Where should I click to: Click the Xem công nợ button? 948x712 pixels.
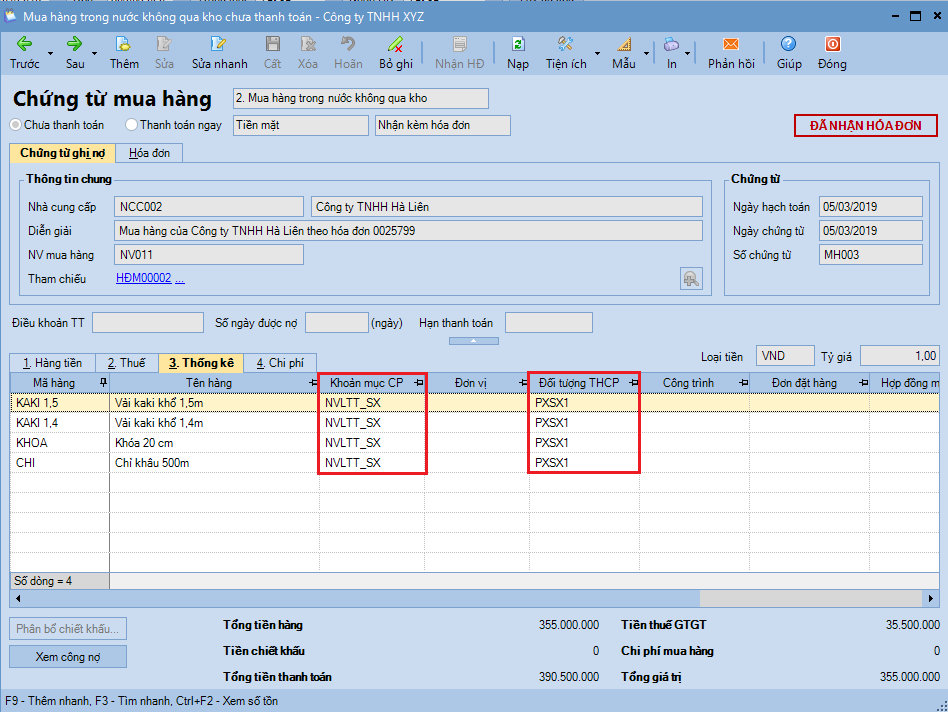click(68, 656)
